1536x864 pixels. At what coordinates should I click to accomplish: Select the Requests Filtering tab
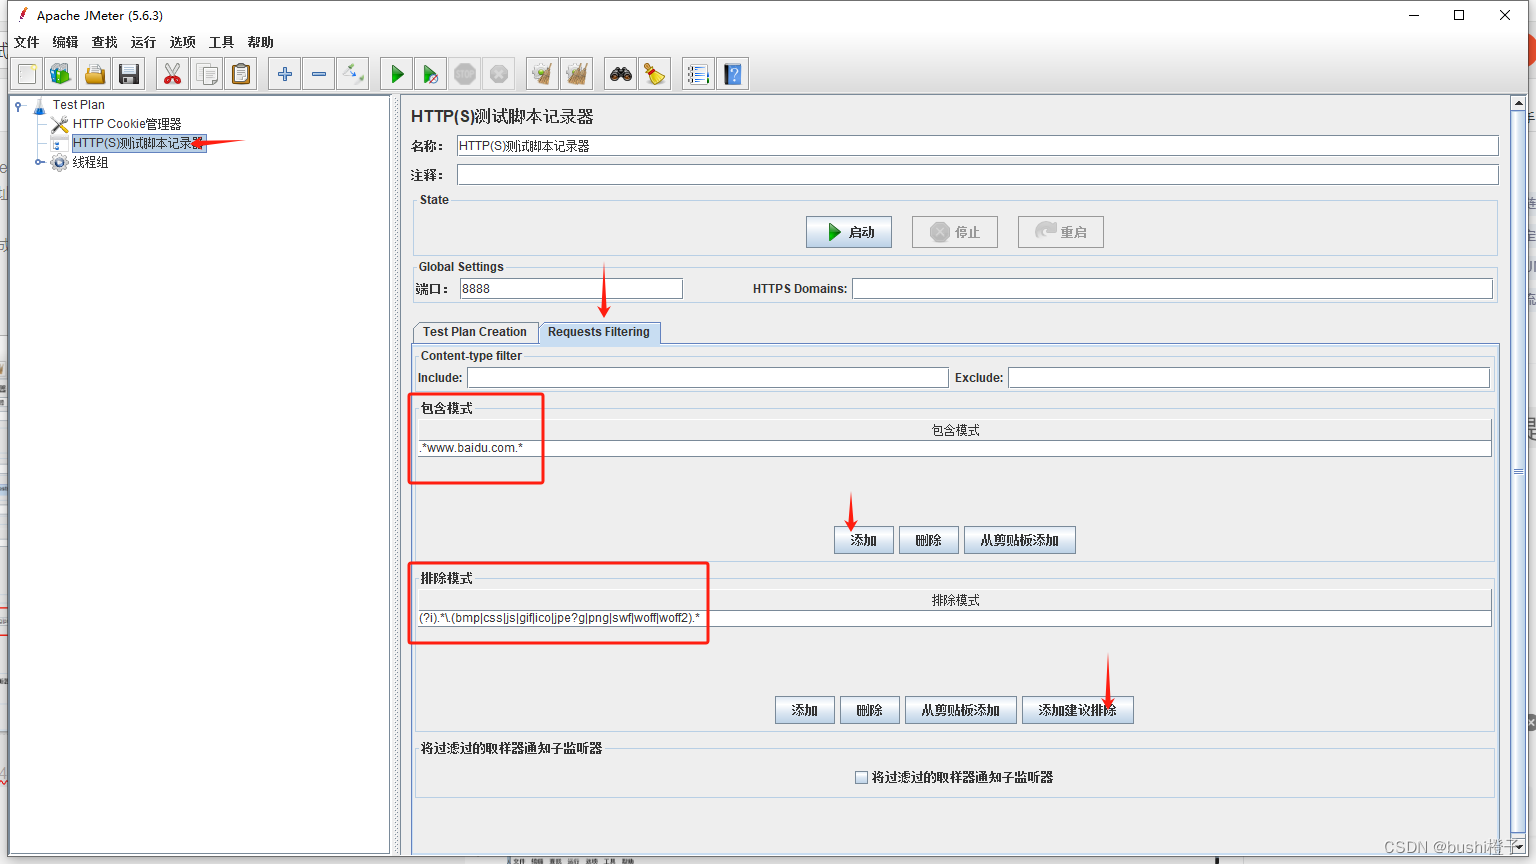599,332
